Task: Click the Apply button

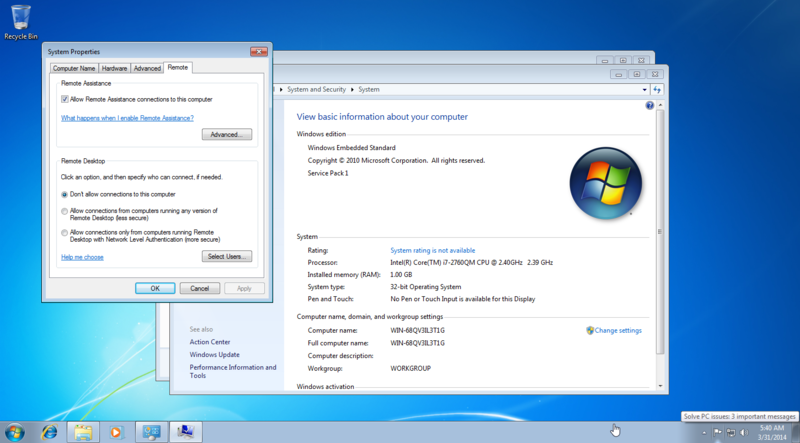Action: click(244, 288)
